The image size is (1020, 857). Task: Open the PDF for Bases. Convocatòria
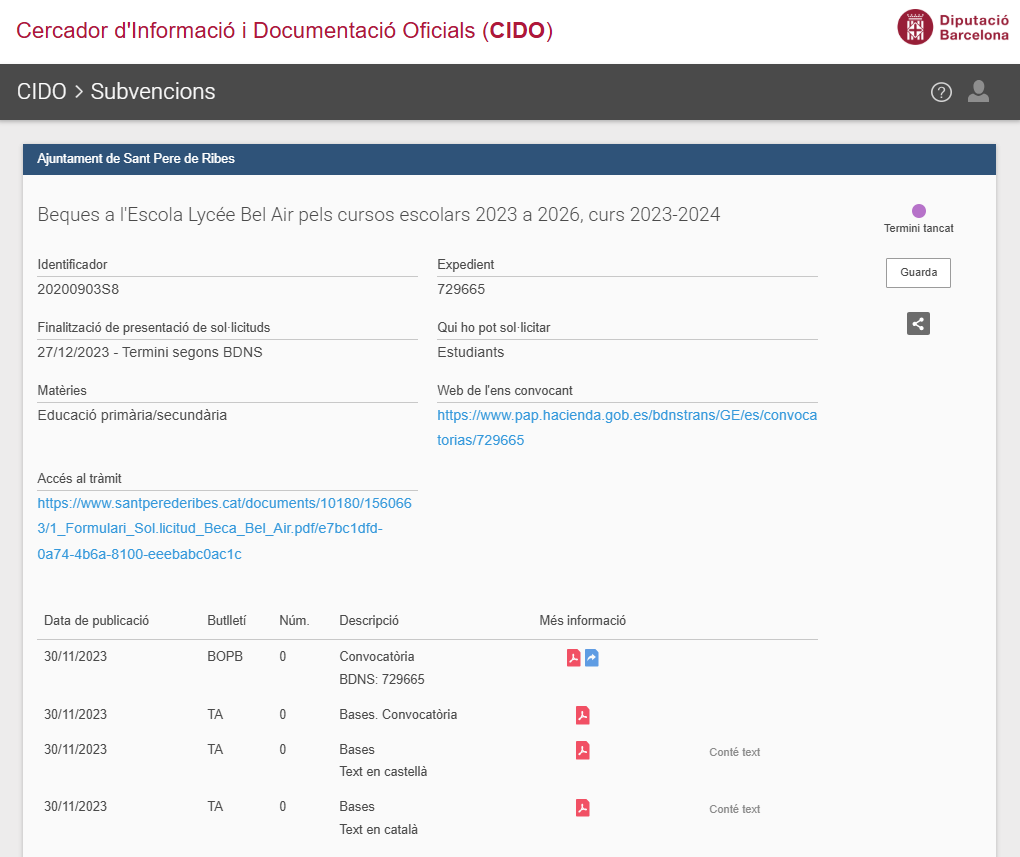(x=582, y=715)
